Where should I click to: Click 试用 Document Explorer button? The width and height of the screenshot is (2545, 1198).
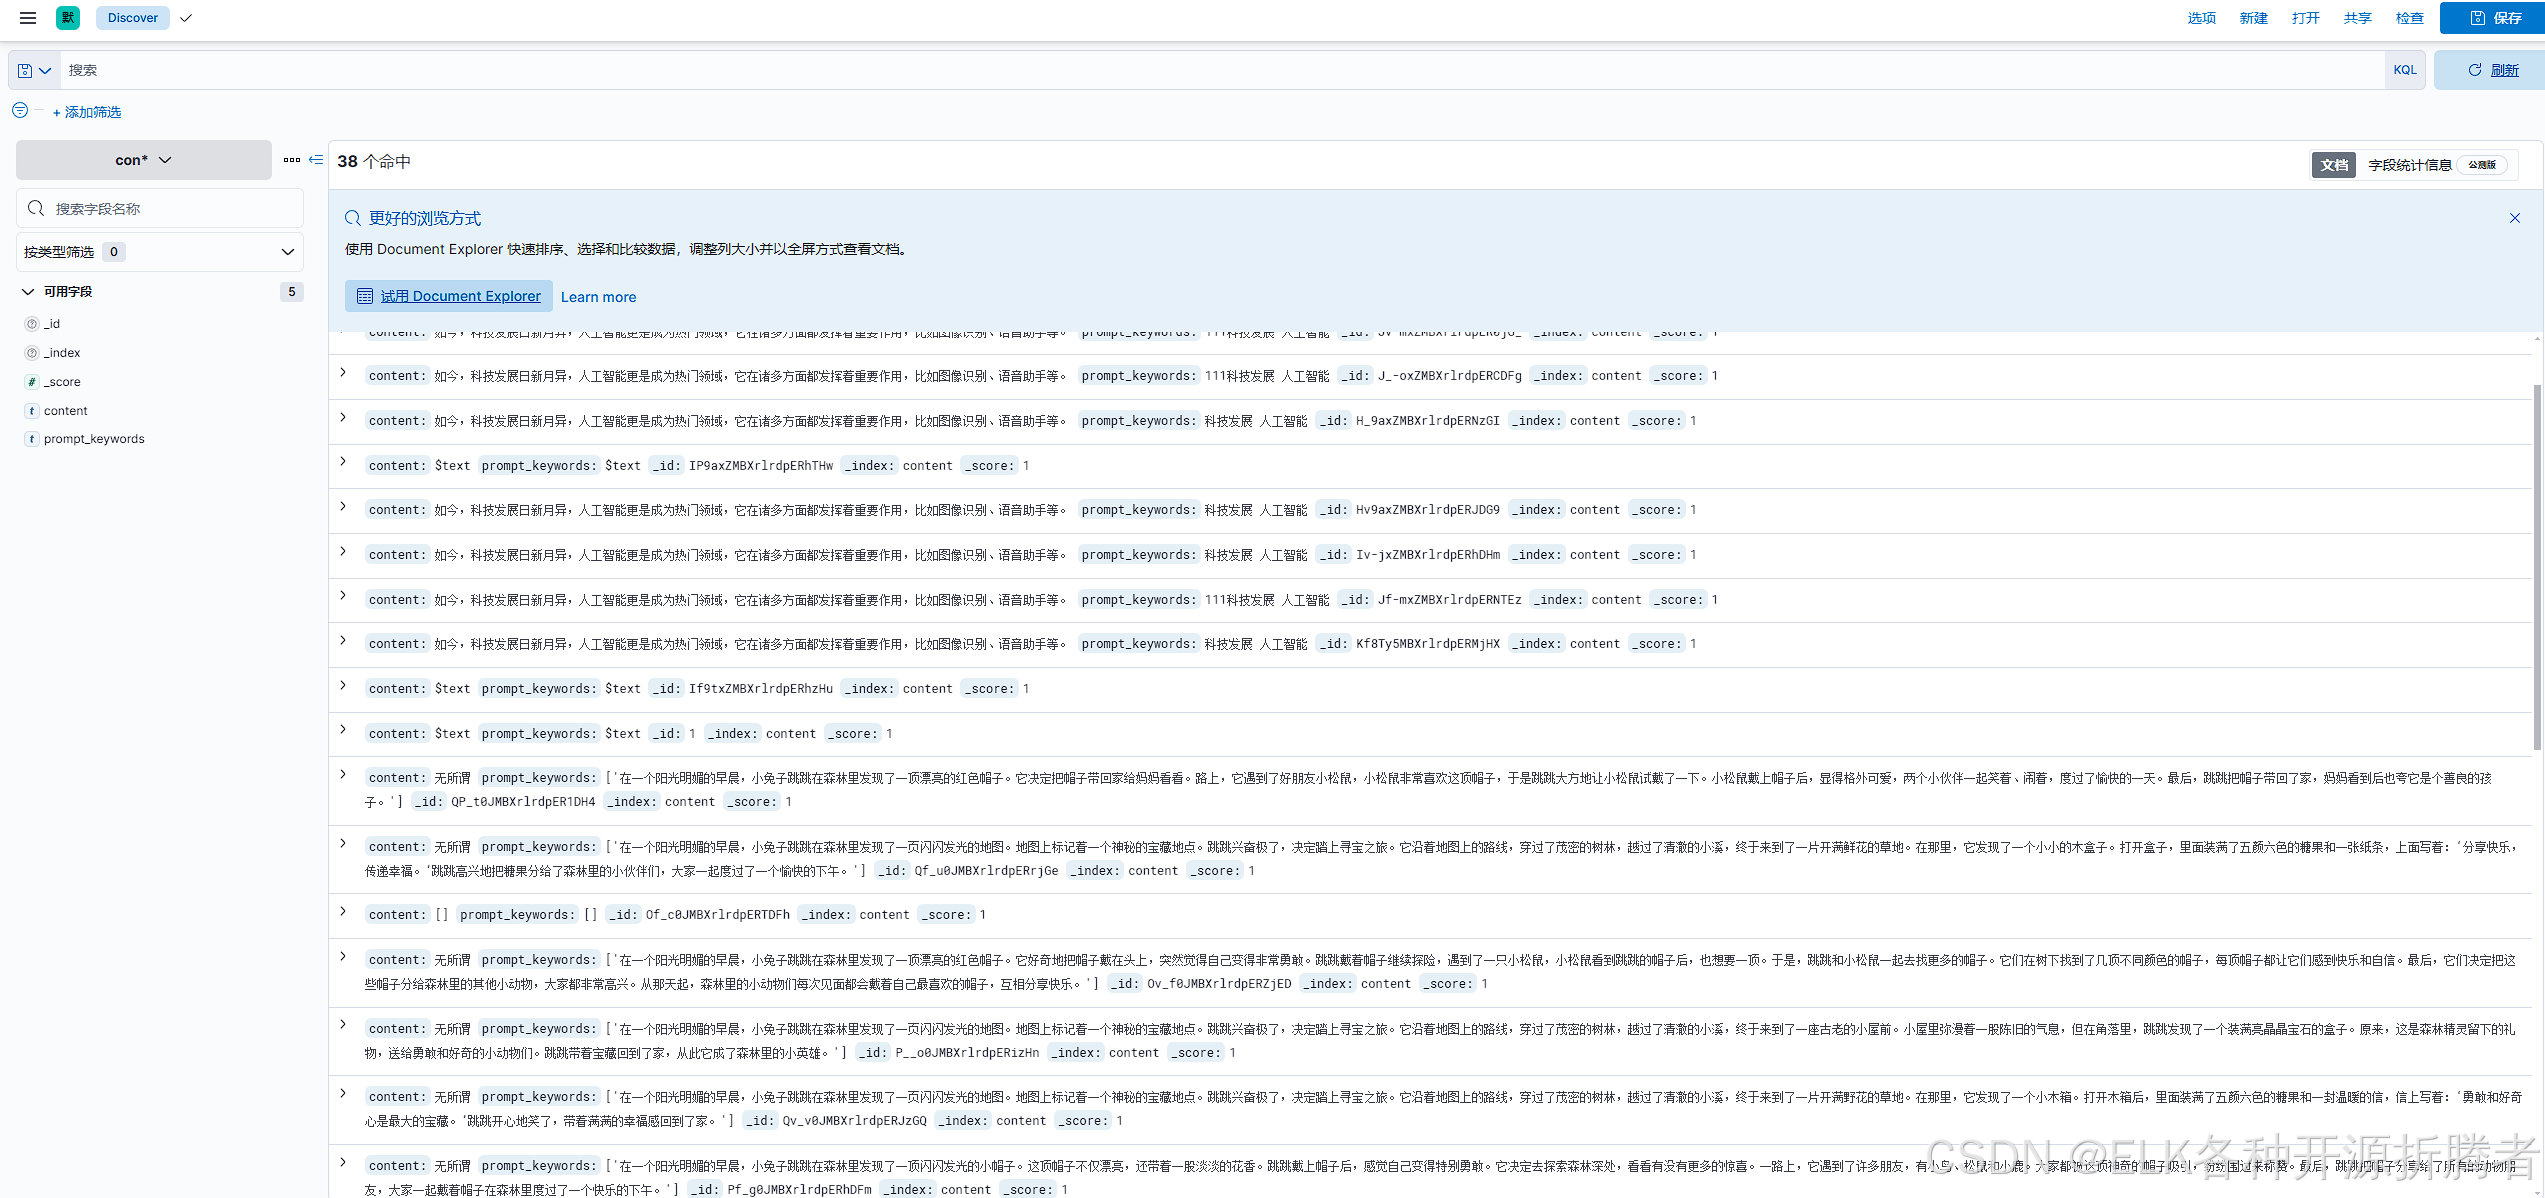pos(449,296)
